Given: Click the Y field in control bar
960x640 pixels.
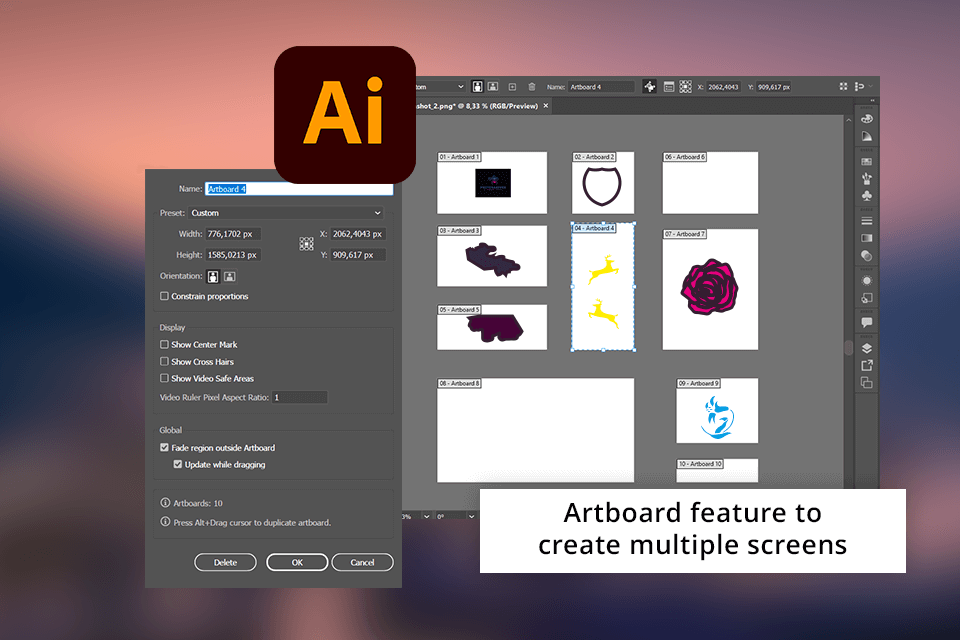Looking at the screenshot, I should tap(774, 87).
